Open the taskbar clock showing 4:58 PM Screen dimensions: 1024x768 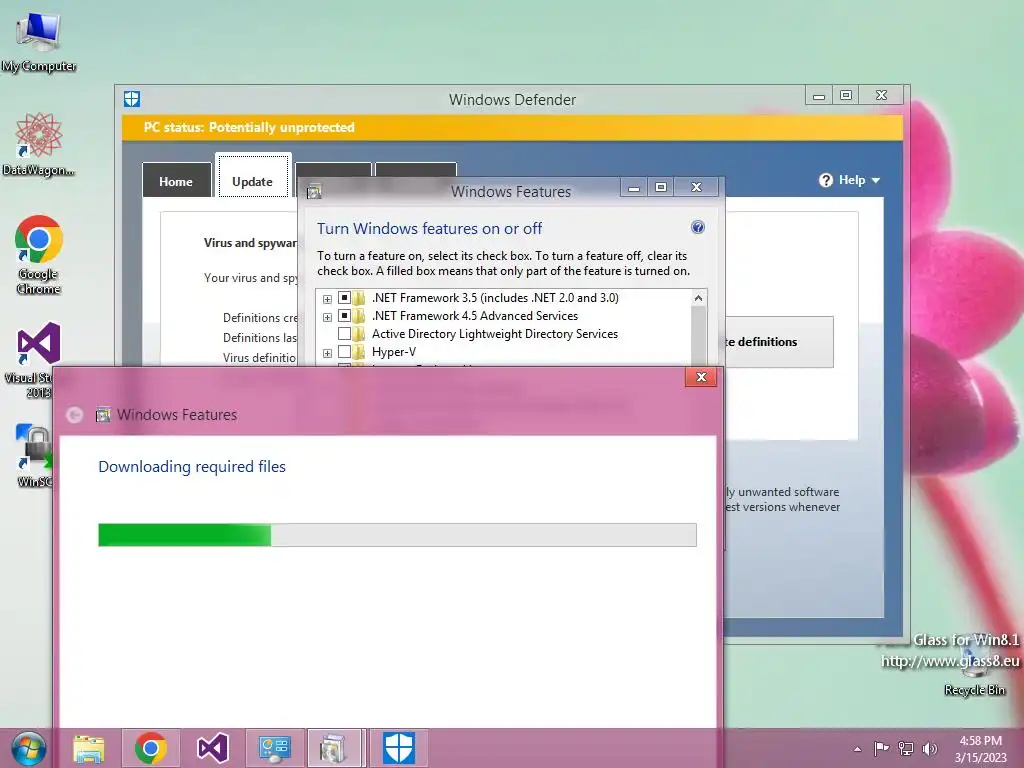coord(980,749)
